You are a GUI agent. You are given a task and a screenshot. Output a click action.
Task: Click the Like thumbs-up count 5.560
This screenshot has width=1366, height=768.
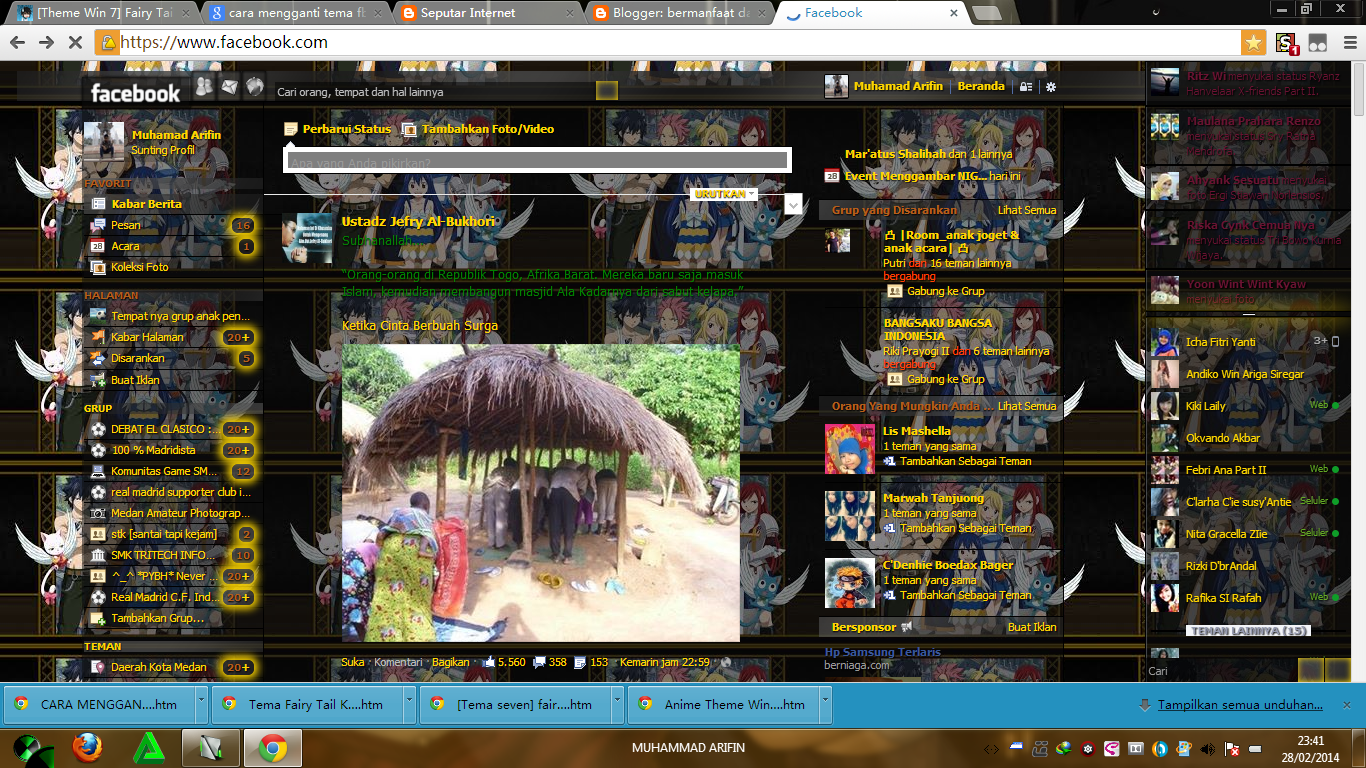click(x=504, y=662)
